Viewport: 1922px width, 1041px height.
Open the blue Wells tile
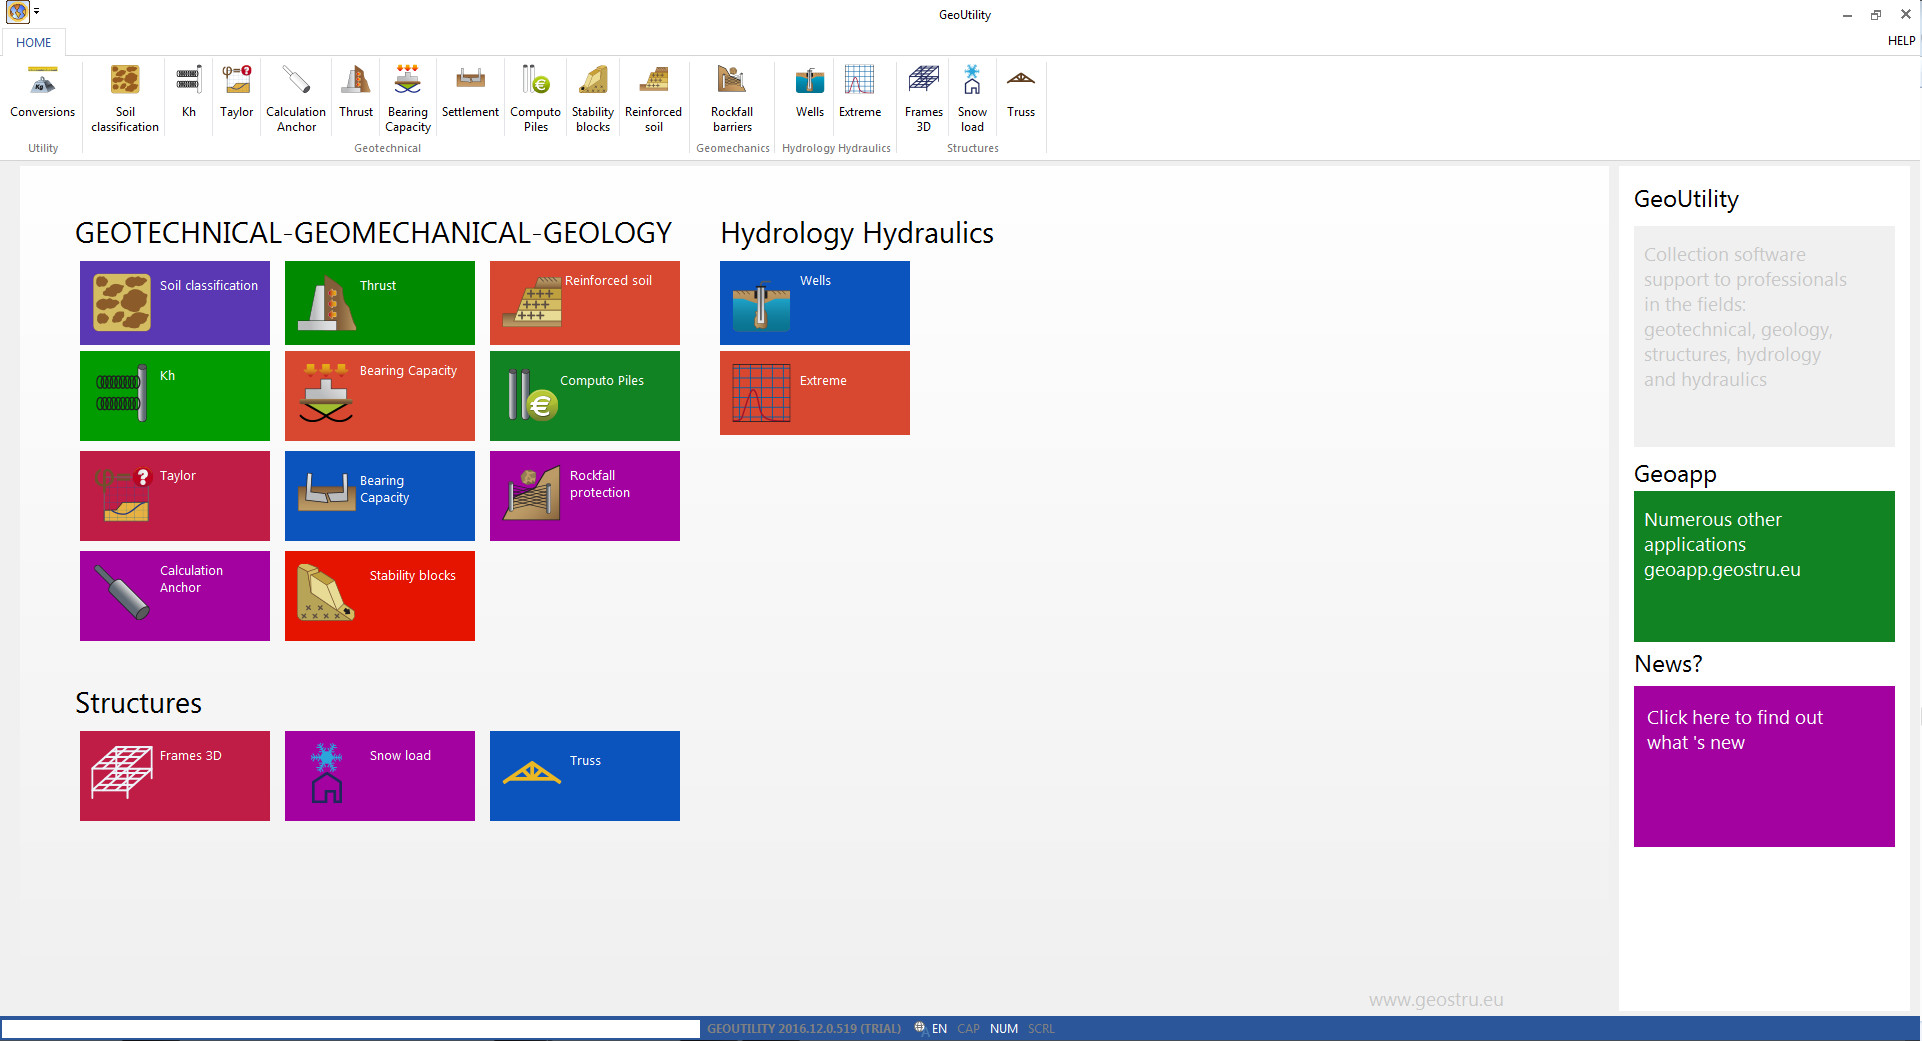coord(815,303)
